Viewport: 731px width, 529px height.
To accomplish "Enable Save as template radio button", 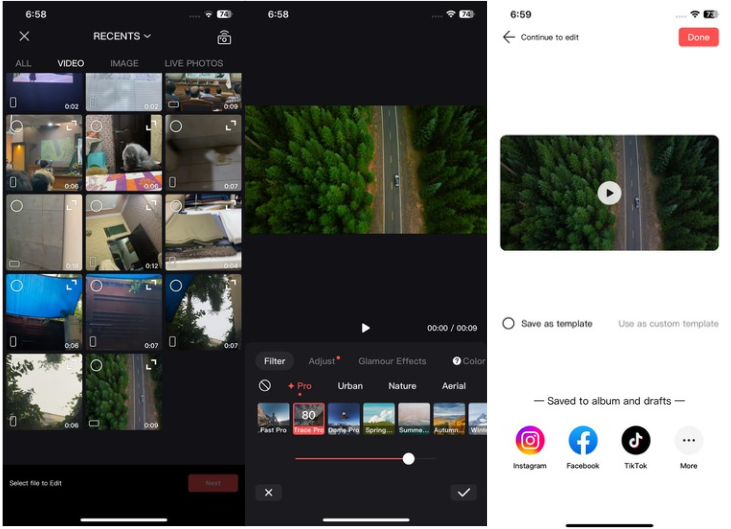I will point(509,324).
